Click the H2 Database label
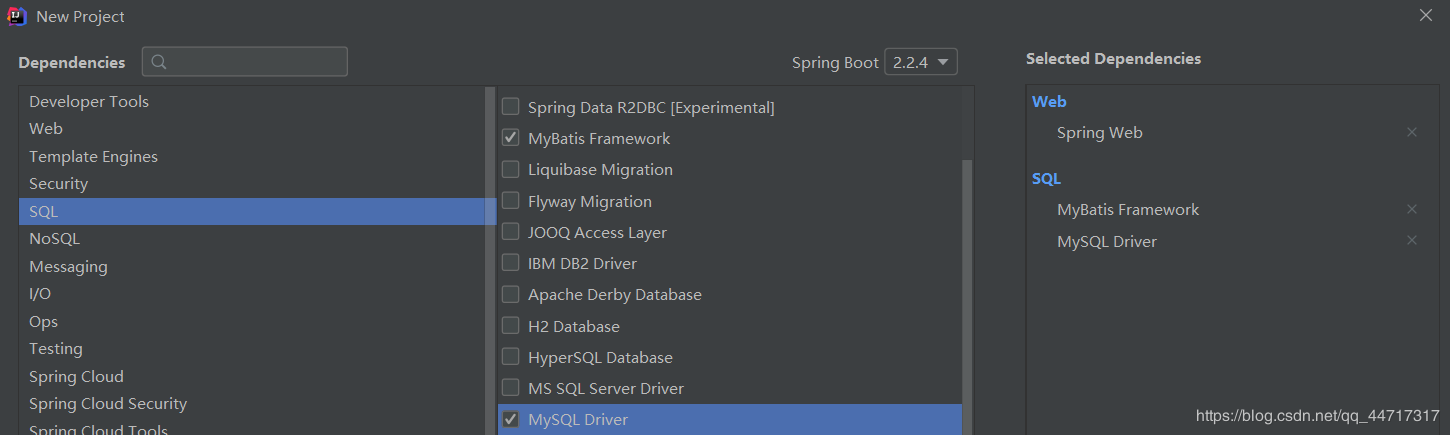This screenshot has height=435, width=1450. pyautogui.click(x=574, y=326)
